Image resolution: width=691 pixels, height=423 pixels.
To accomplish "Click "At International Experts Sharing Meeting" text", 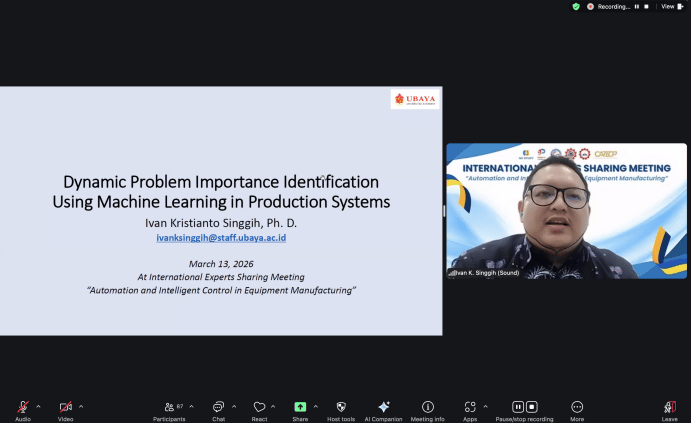I will tap(221, 277).
